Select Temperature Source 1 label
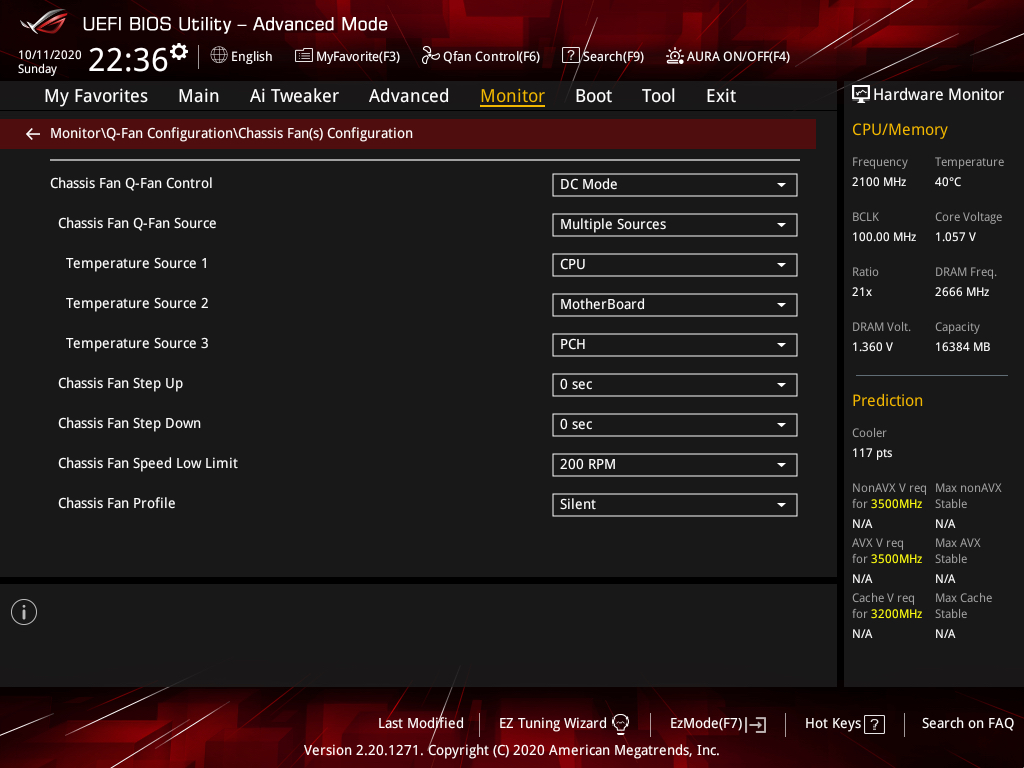The height and width of the screenshot is (768, 1024). pyautogui.click(x=136, y=263)
